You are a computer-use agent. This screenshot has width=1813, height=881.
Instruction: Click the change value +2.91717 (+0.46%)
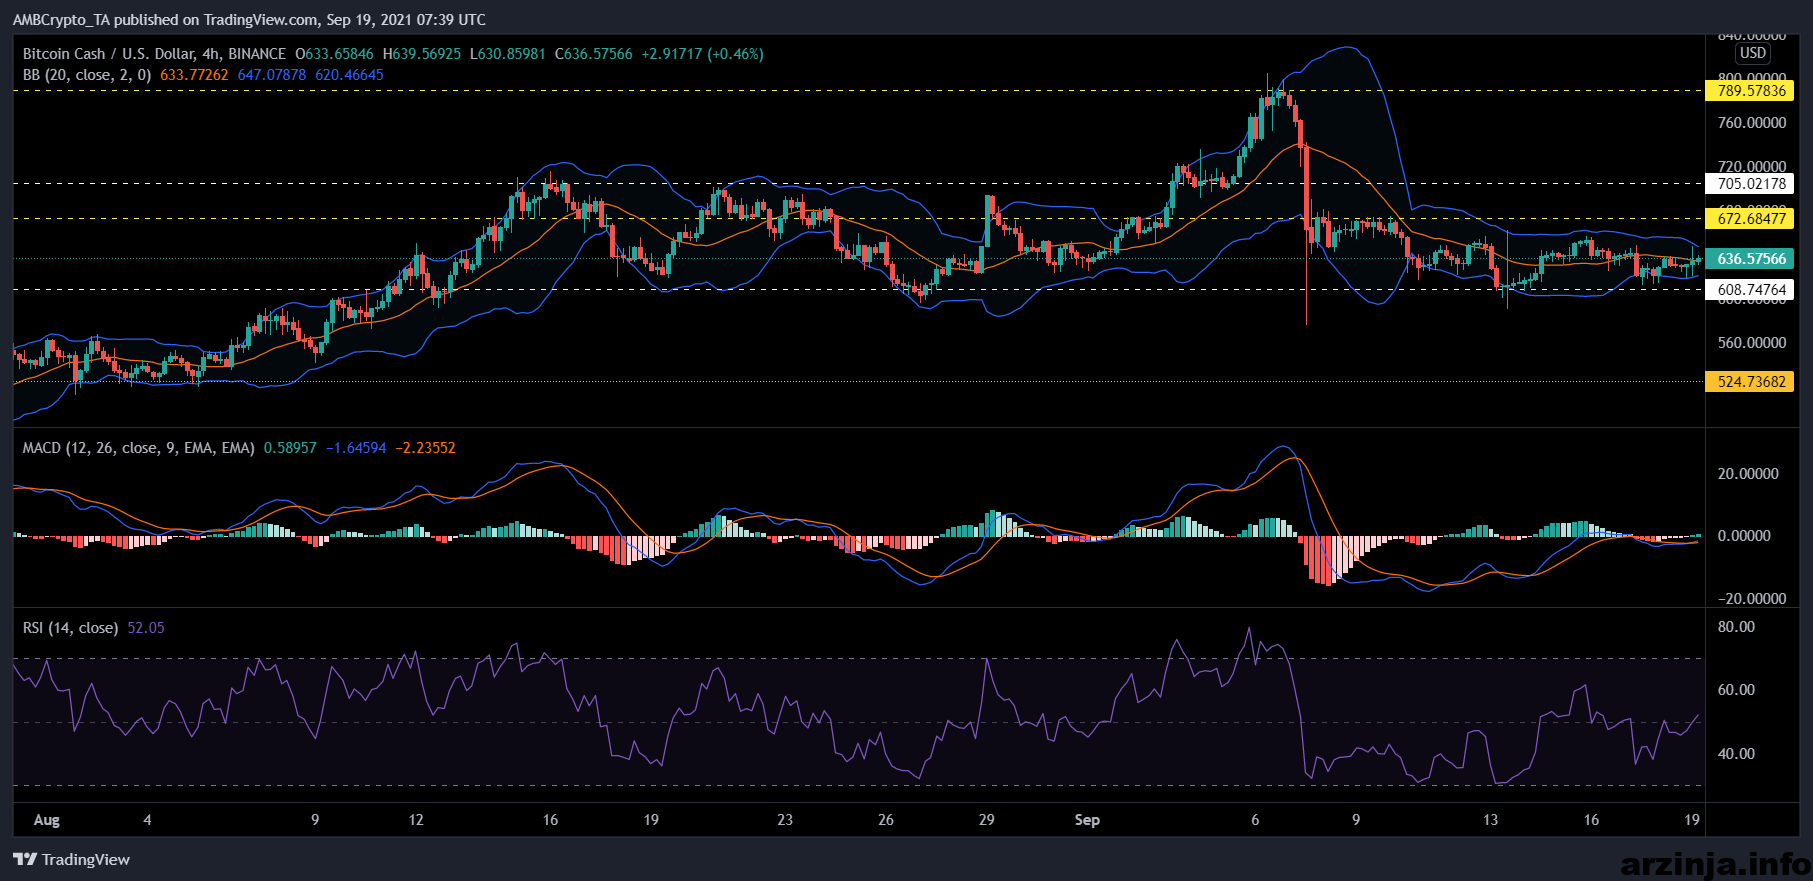coord(702,54)
